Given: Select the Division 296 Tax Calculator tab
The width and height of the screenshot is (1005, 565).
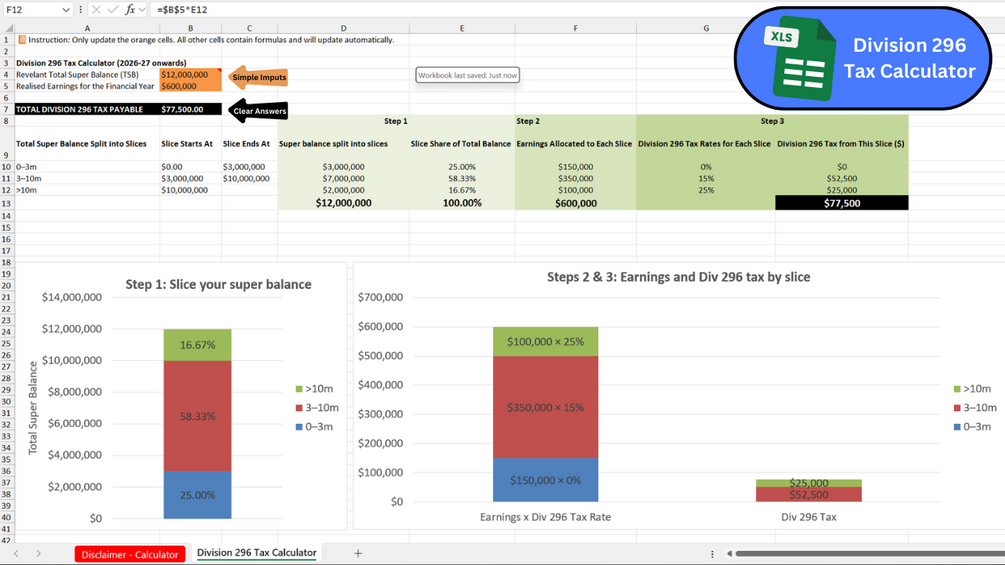Looking at the screenshot, I should click(x=256, y=553).
